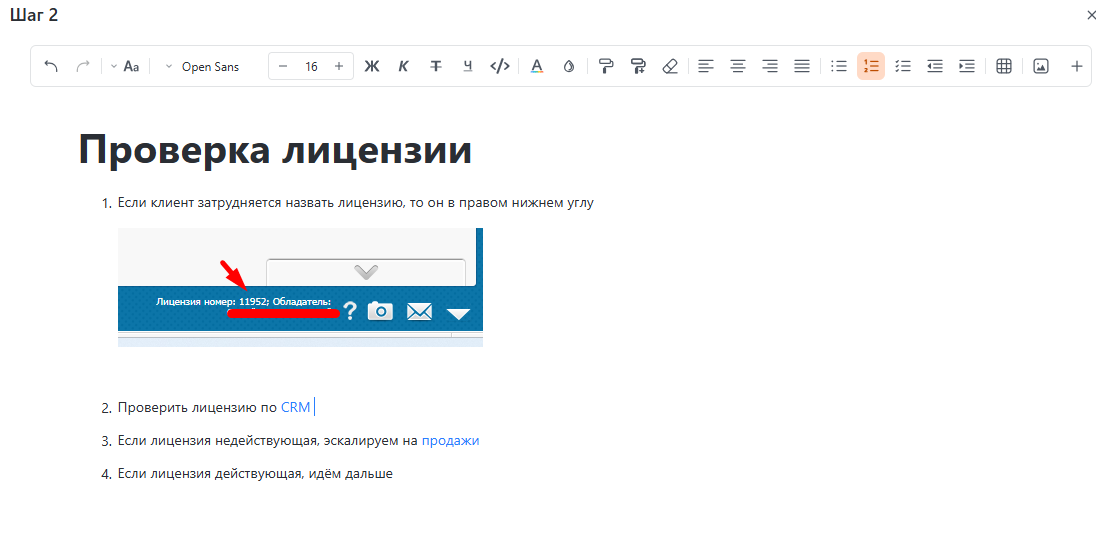
Task: Click the undo arrow in the toolbar
Action: pyautogui.click(x=52, y=67)
